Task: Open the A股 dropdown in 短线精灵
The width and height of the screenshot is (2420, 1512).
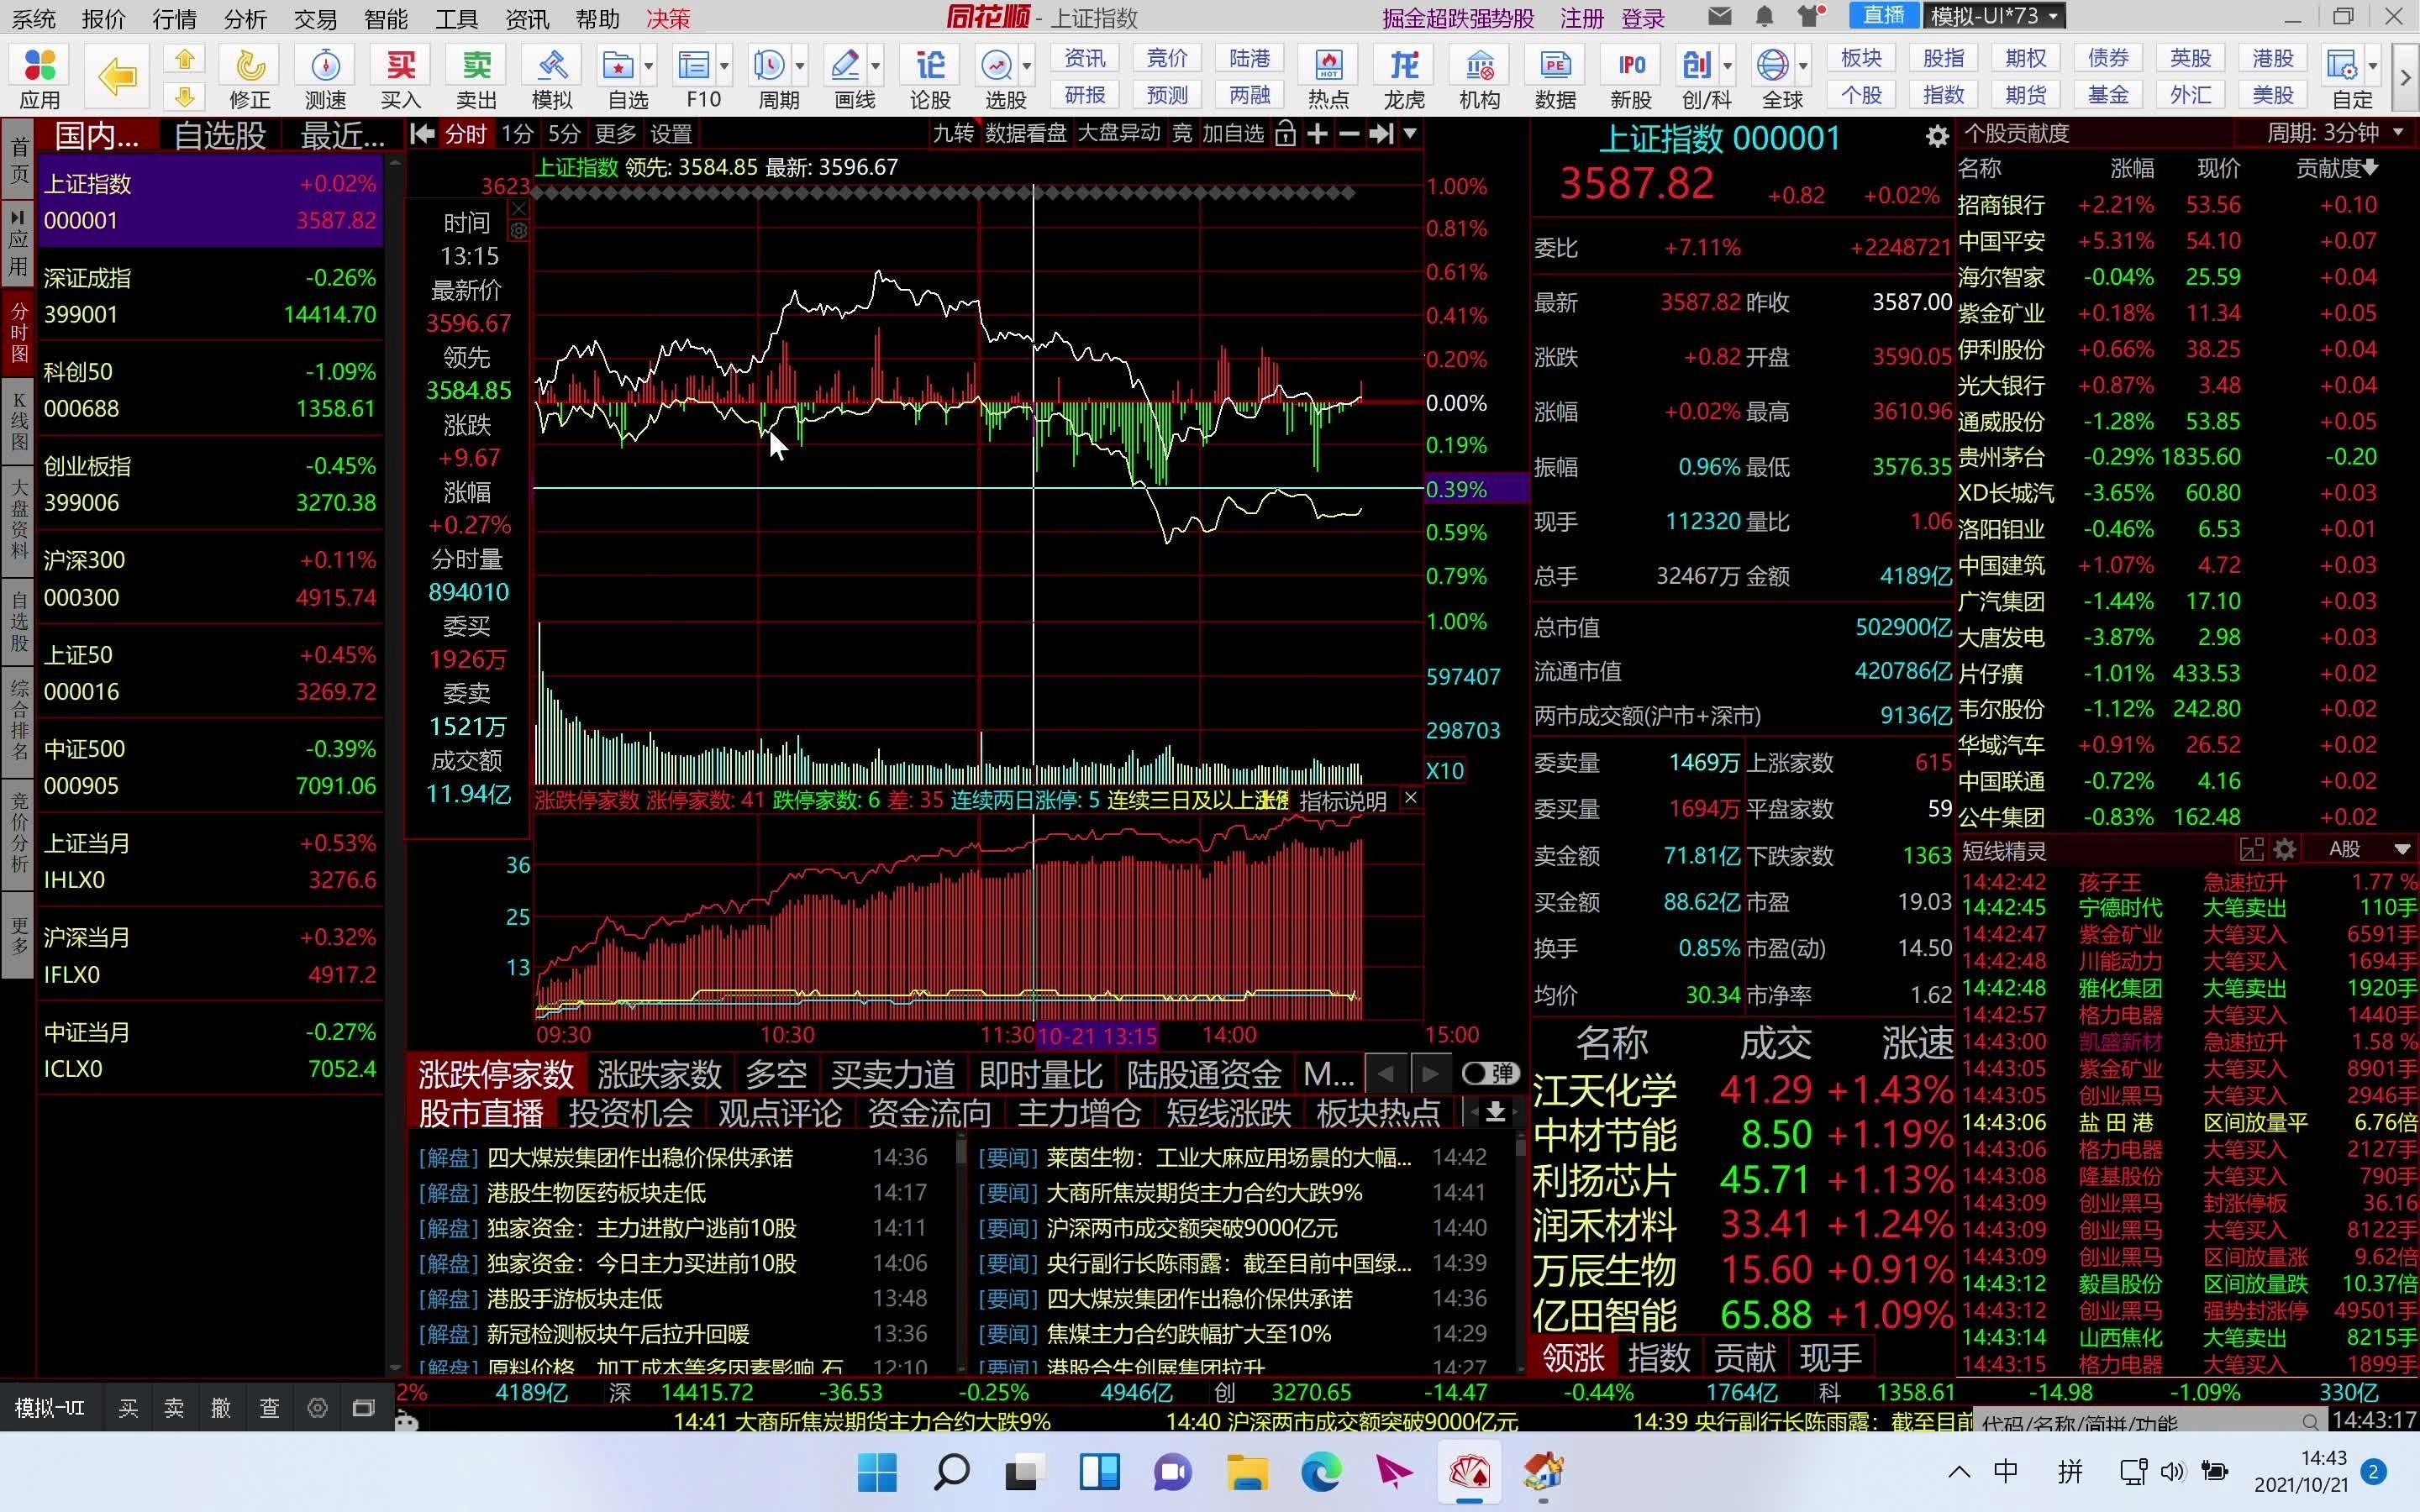Action: [x=2370, y=850]
